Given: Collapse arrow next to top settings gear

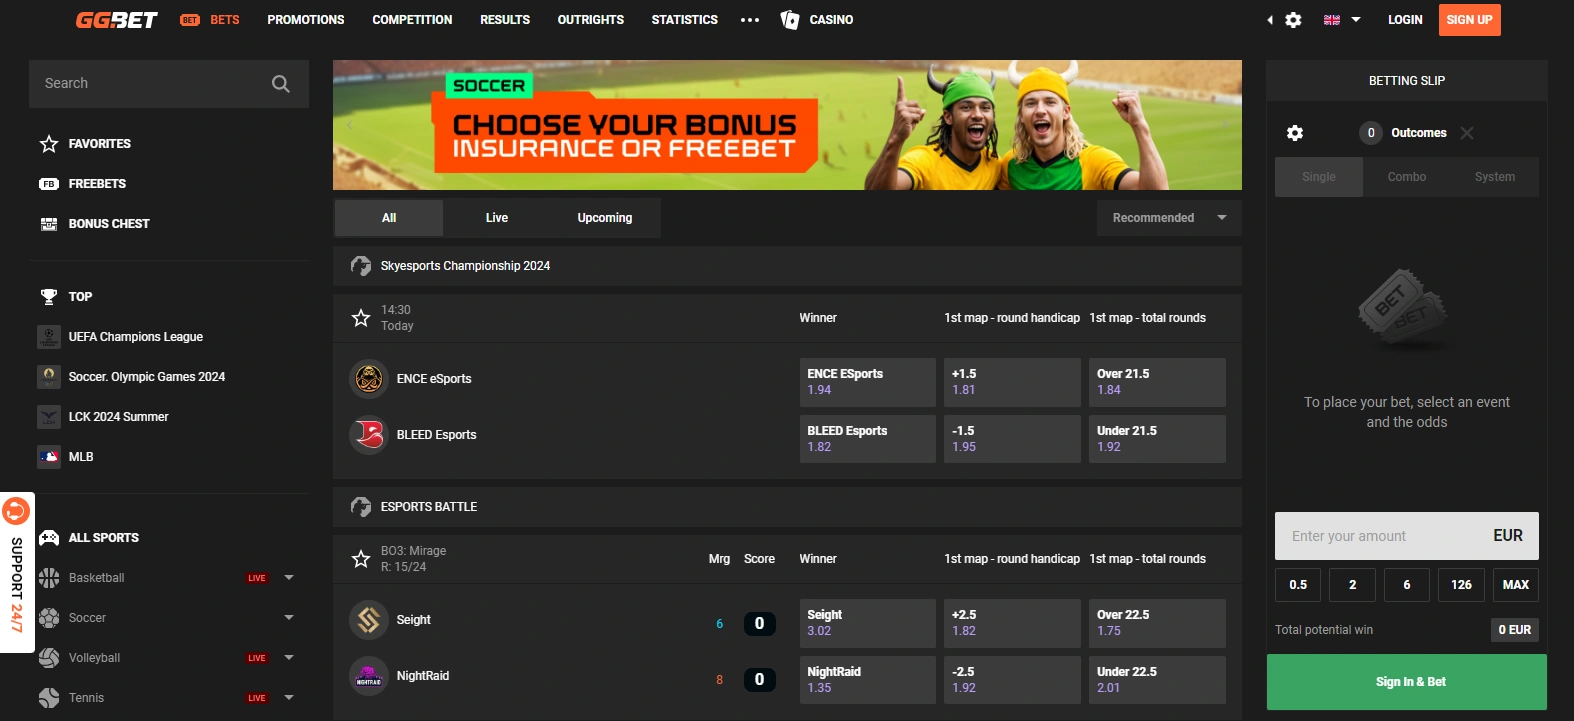Looking at the screenshot, I should 1270,20.
